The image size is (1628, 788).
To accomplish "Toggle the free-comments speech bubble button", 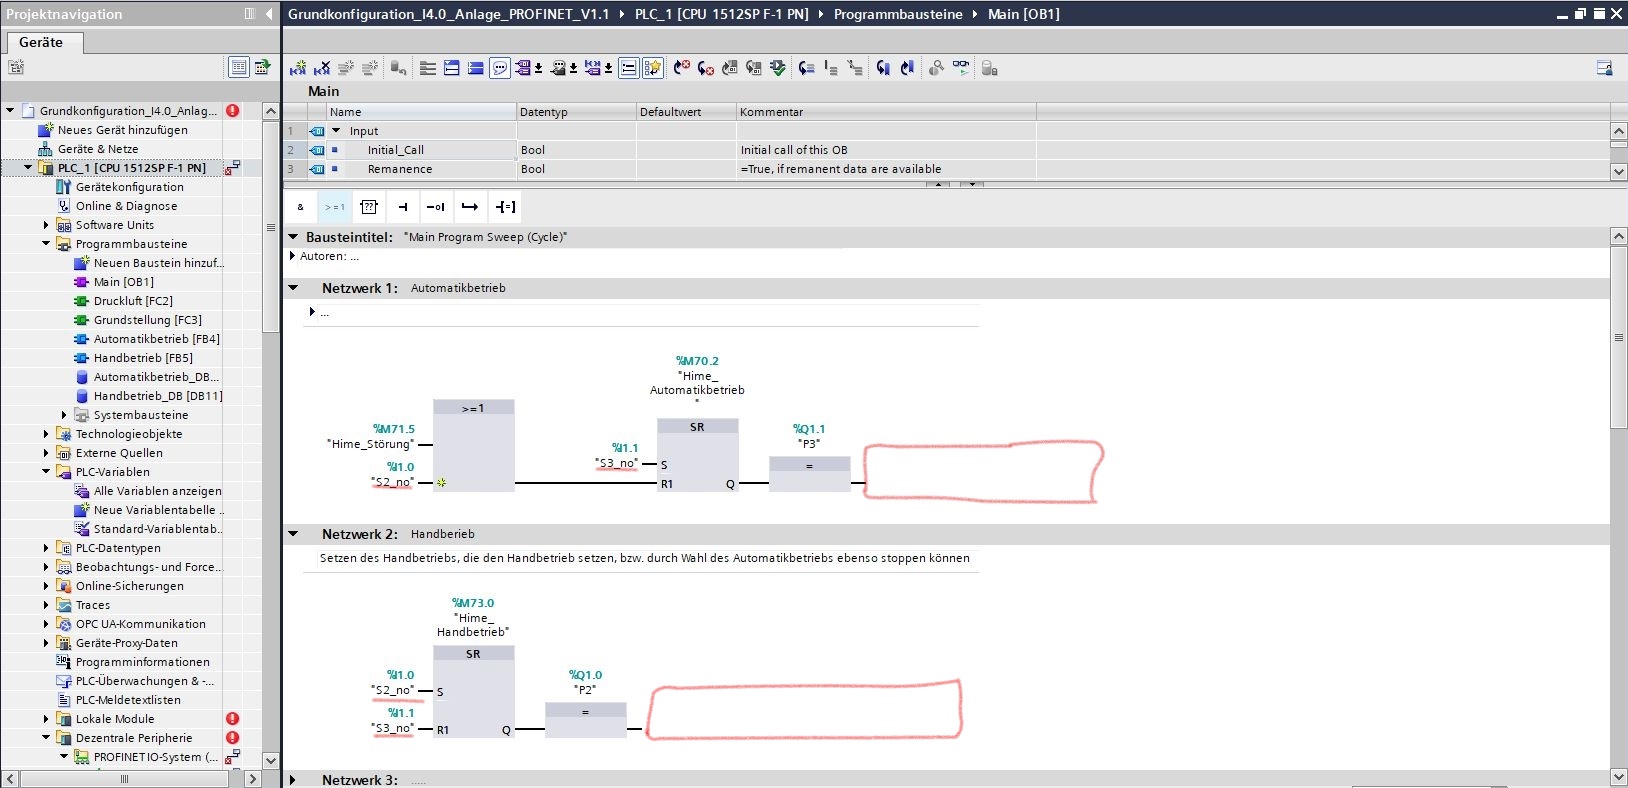I will point(500,68).
